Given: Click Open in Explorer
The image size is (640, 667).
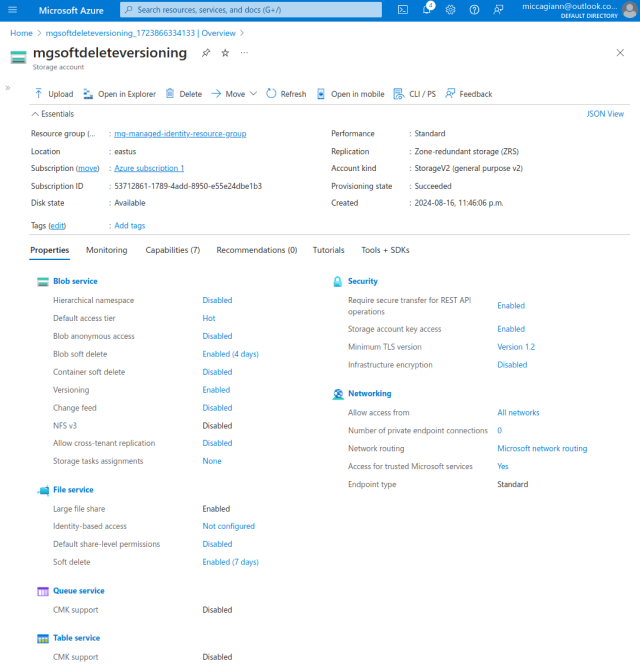Looking at the screenshot, I should (119, 94).
